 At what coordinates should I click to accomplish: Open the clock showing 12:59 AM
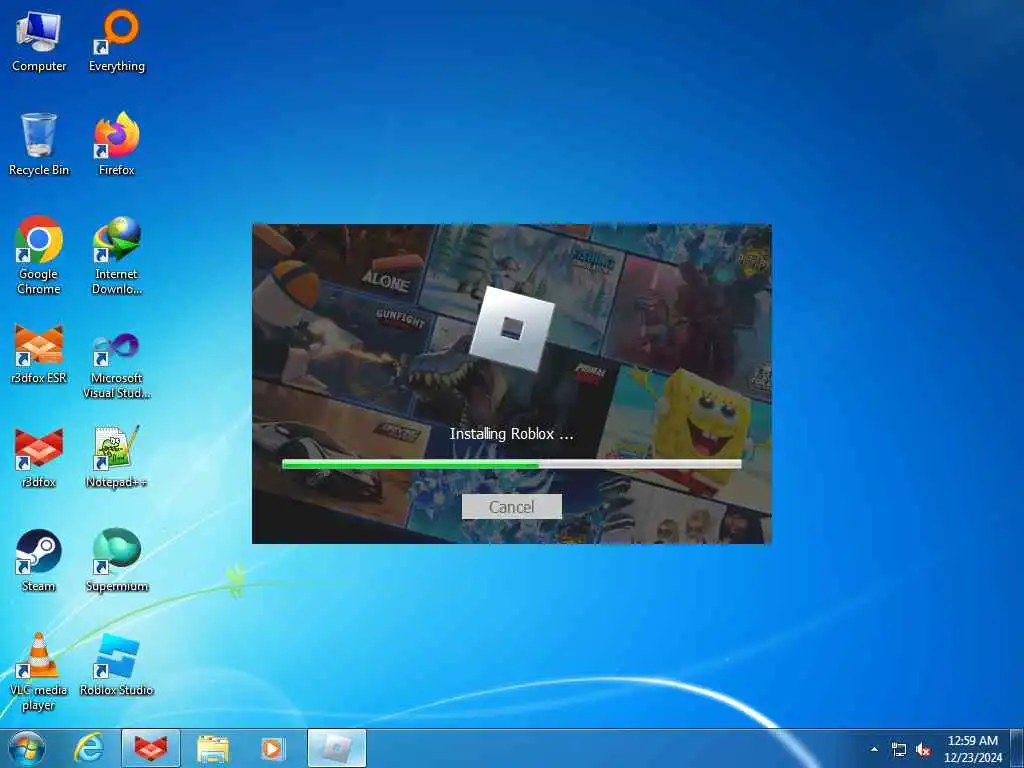click(x=972, y=748)
